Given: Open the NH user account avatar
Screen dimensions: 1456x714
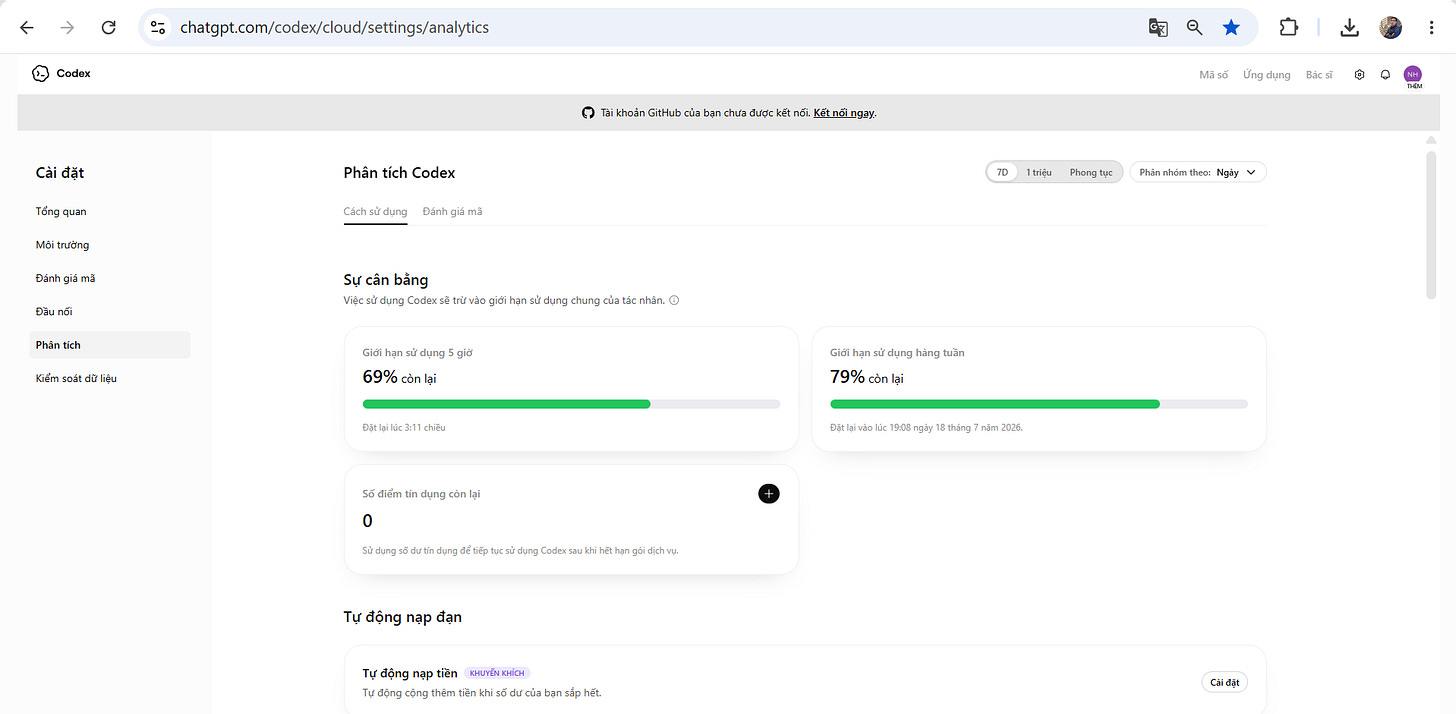Looking at the screenshot, I should [1413, 74].
